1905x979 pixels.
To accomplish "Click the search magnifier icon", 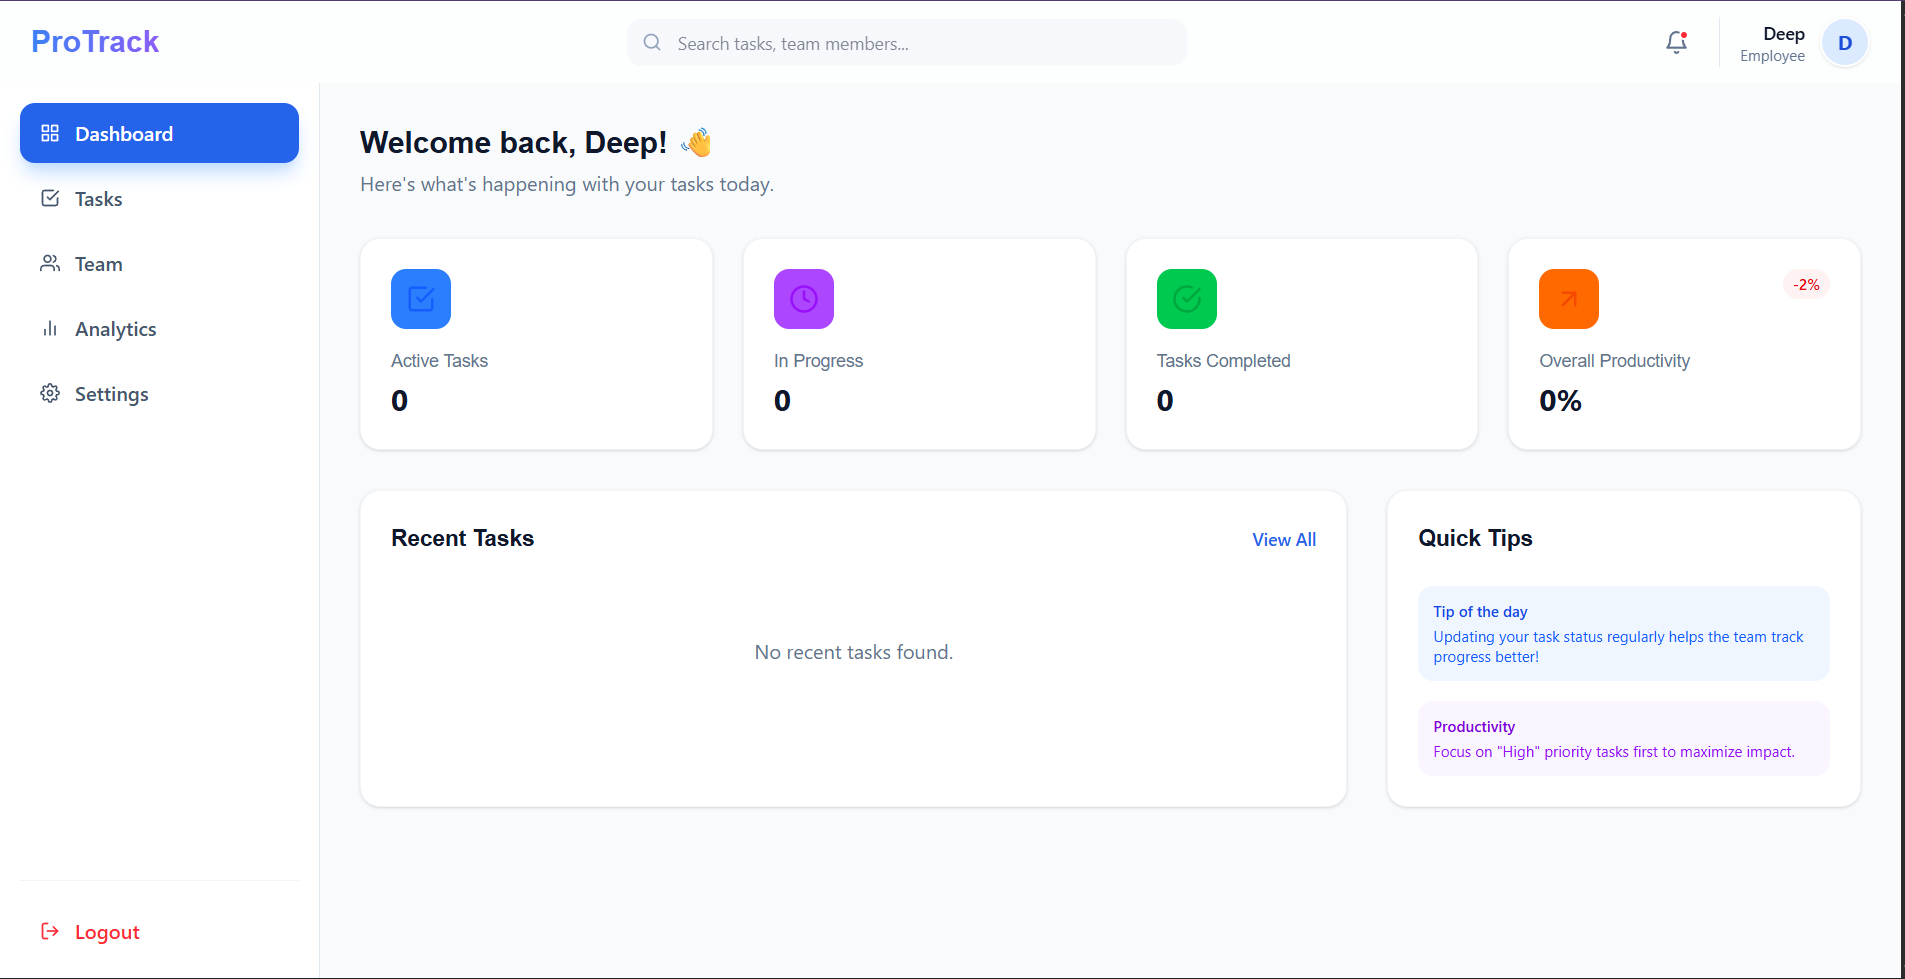I will click(x=652, y=43).
